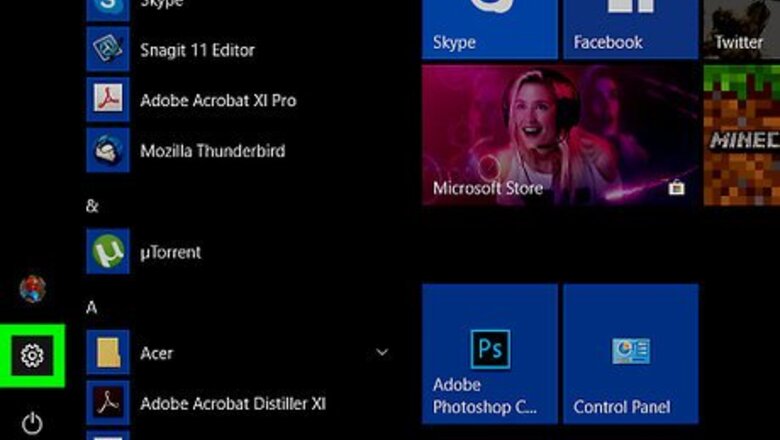Click the Acer folder icon
Image resolution: width=780 pixels, height=440 pixels.
coord(108,352)
